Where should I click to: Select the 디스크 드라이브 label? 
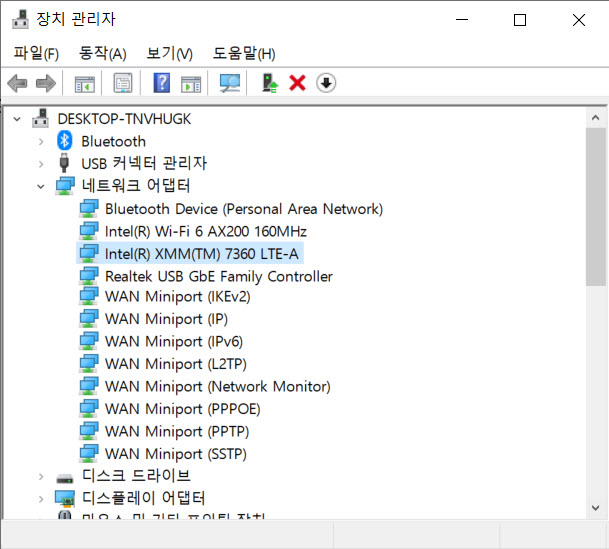pos(136,476)
